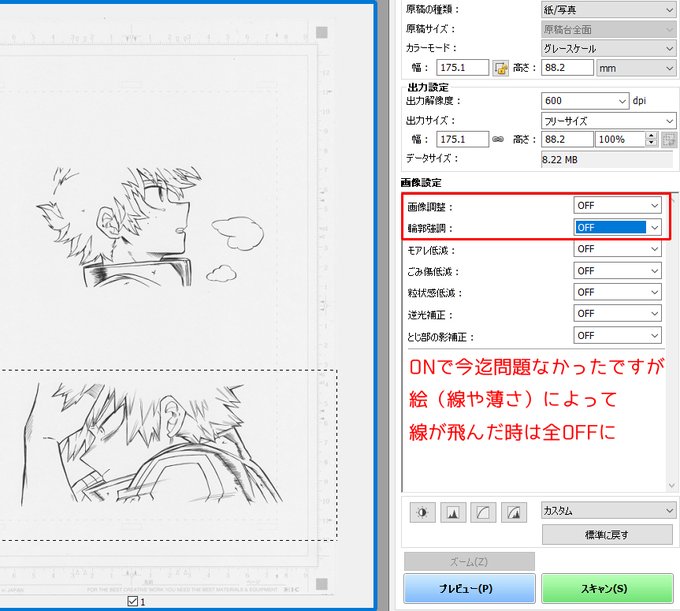Click the input height field 88.2
This screenshot has width=680, height=611.
pos(567,68)
